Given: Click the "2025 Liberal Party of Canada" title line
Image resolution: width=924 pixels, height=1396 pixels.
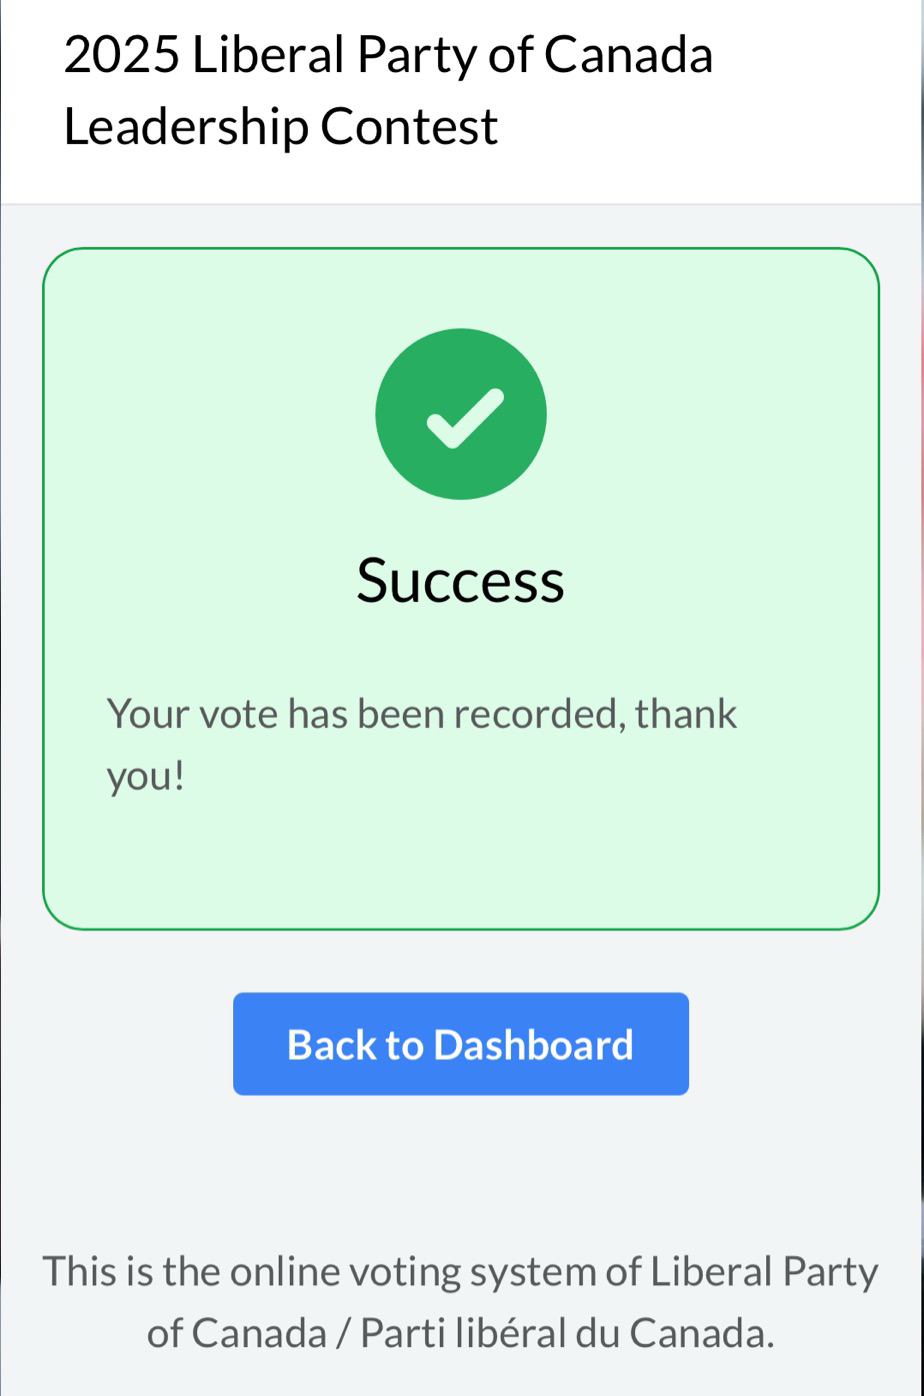Looking at the screenshot, I should [388, 55].
